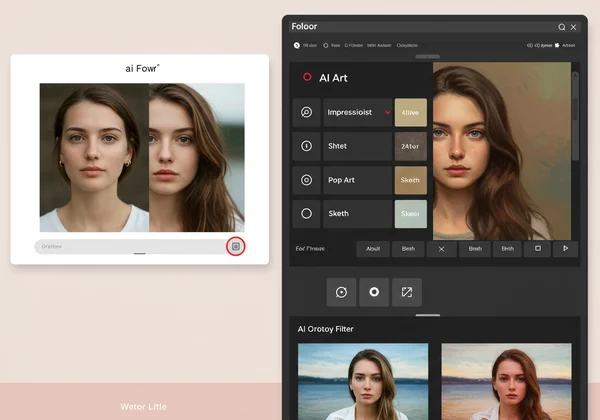Pick the pale green 'Skeer' swatch

[411, 213]
